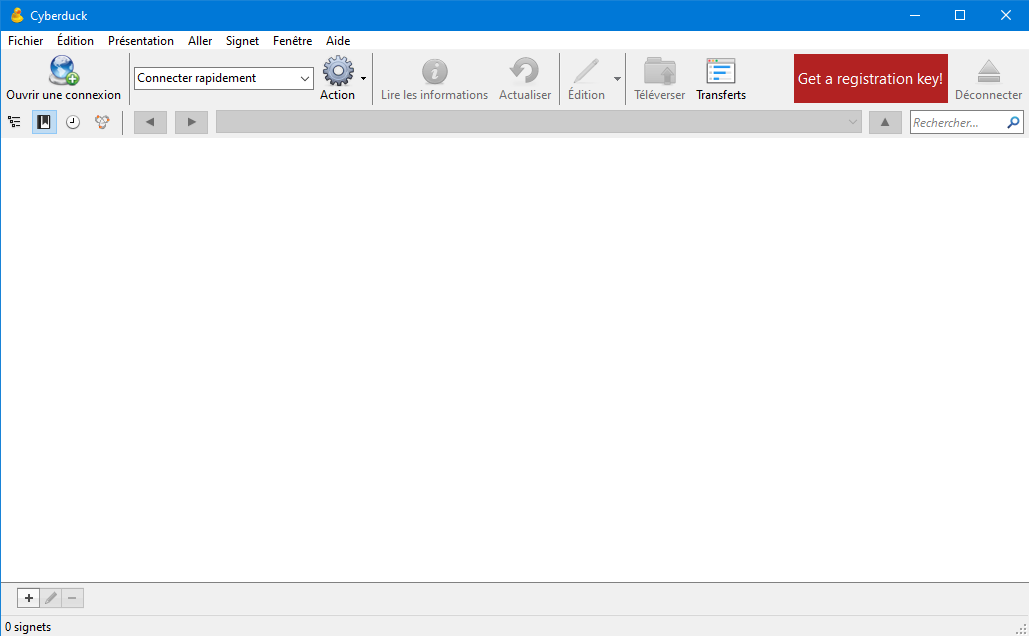Close the Cyberduck window
The height and width of the screenshot is (636, 1029).
point(1005,15)
